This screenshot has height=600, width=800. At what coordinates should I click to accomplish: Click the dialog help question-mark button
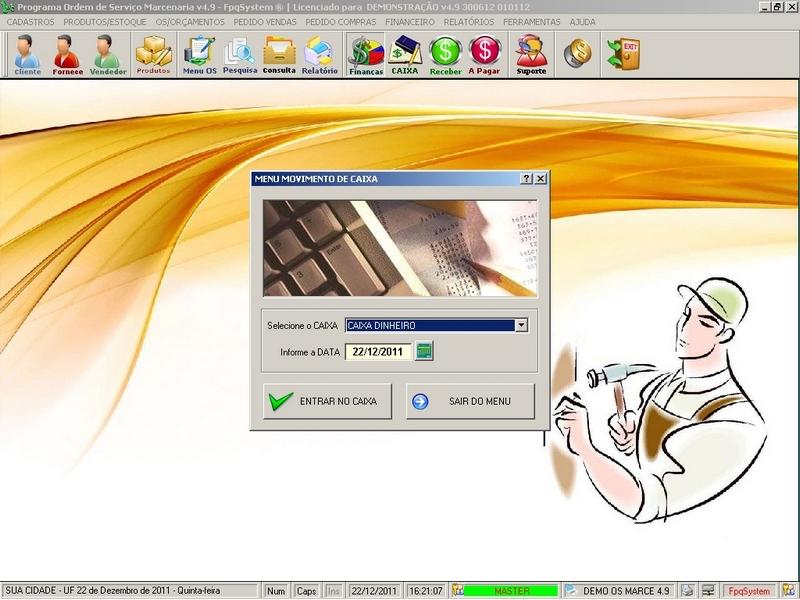pyautogui.click(x=527, y=179)
